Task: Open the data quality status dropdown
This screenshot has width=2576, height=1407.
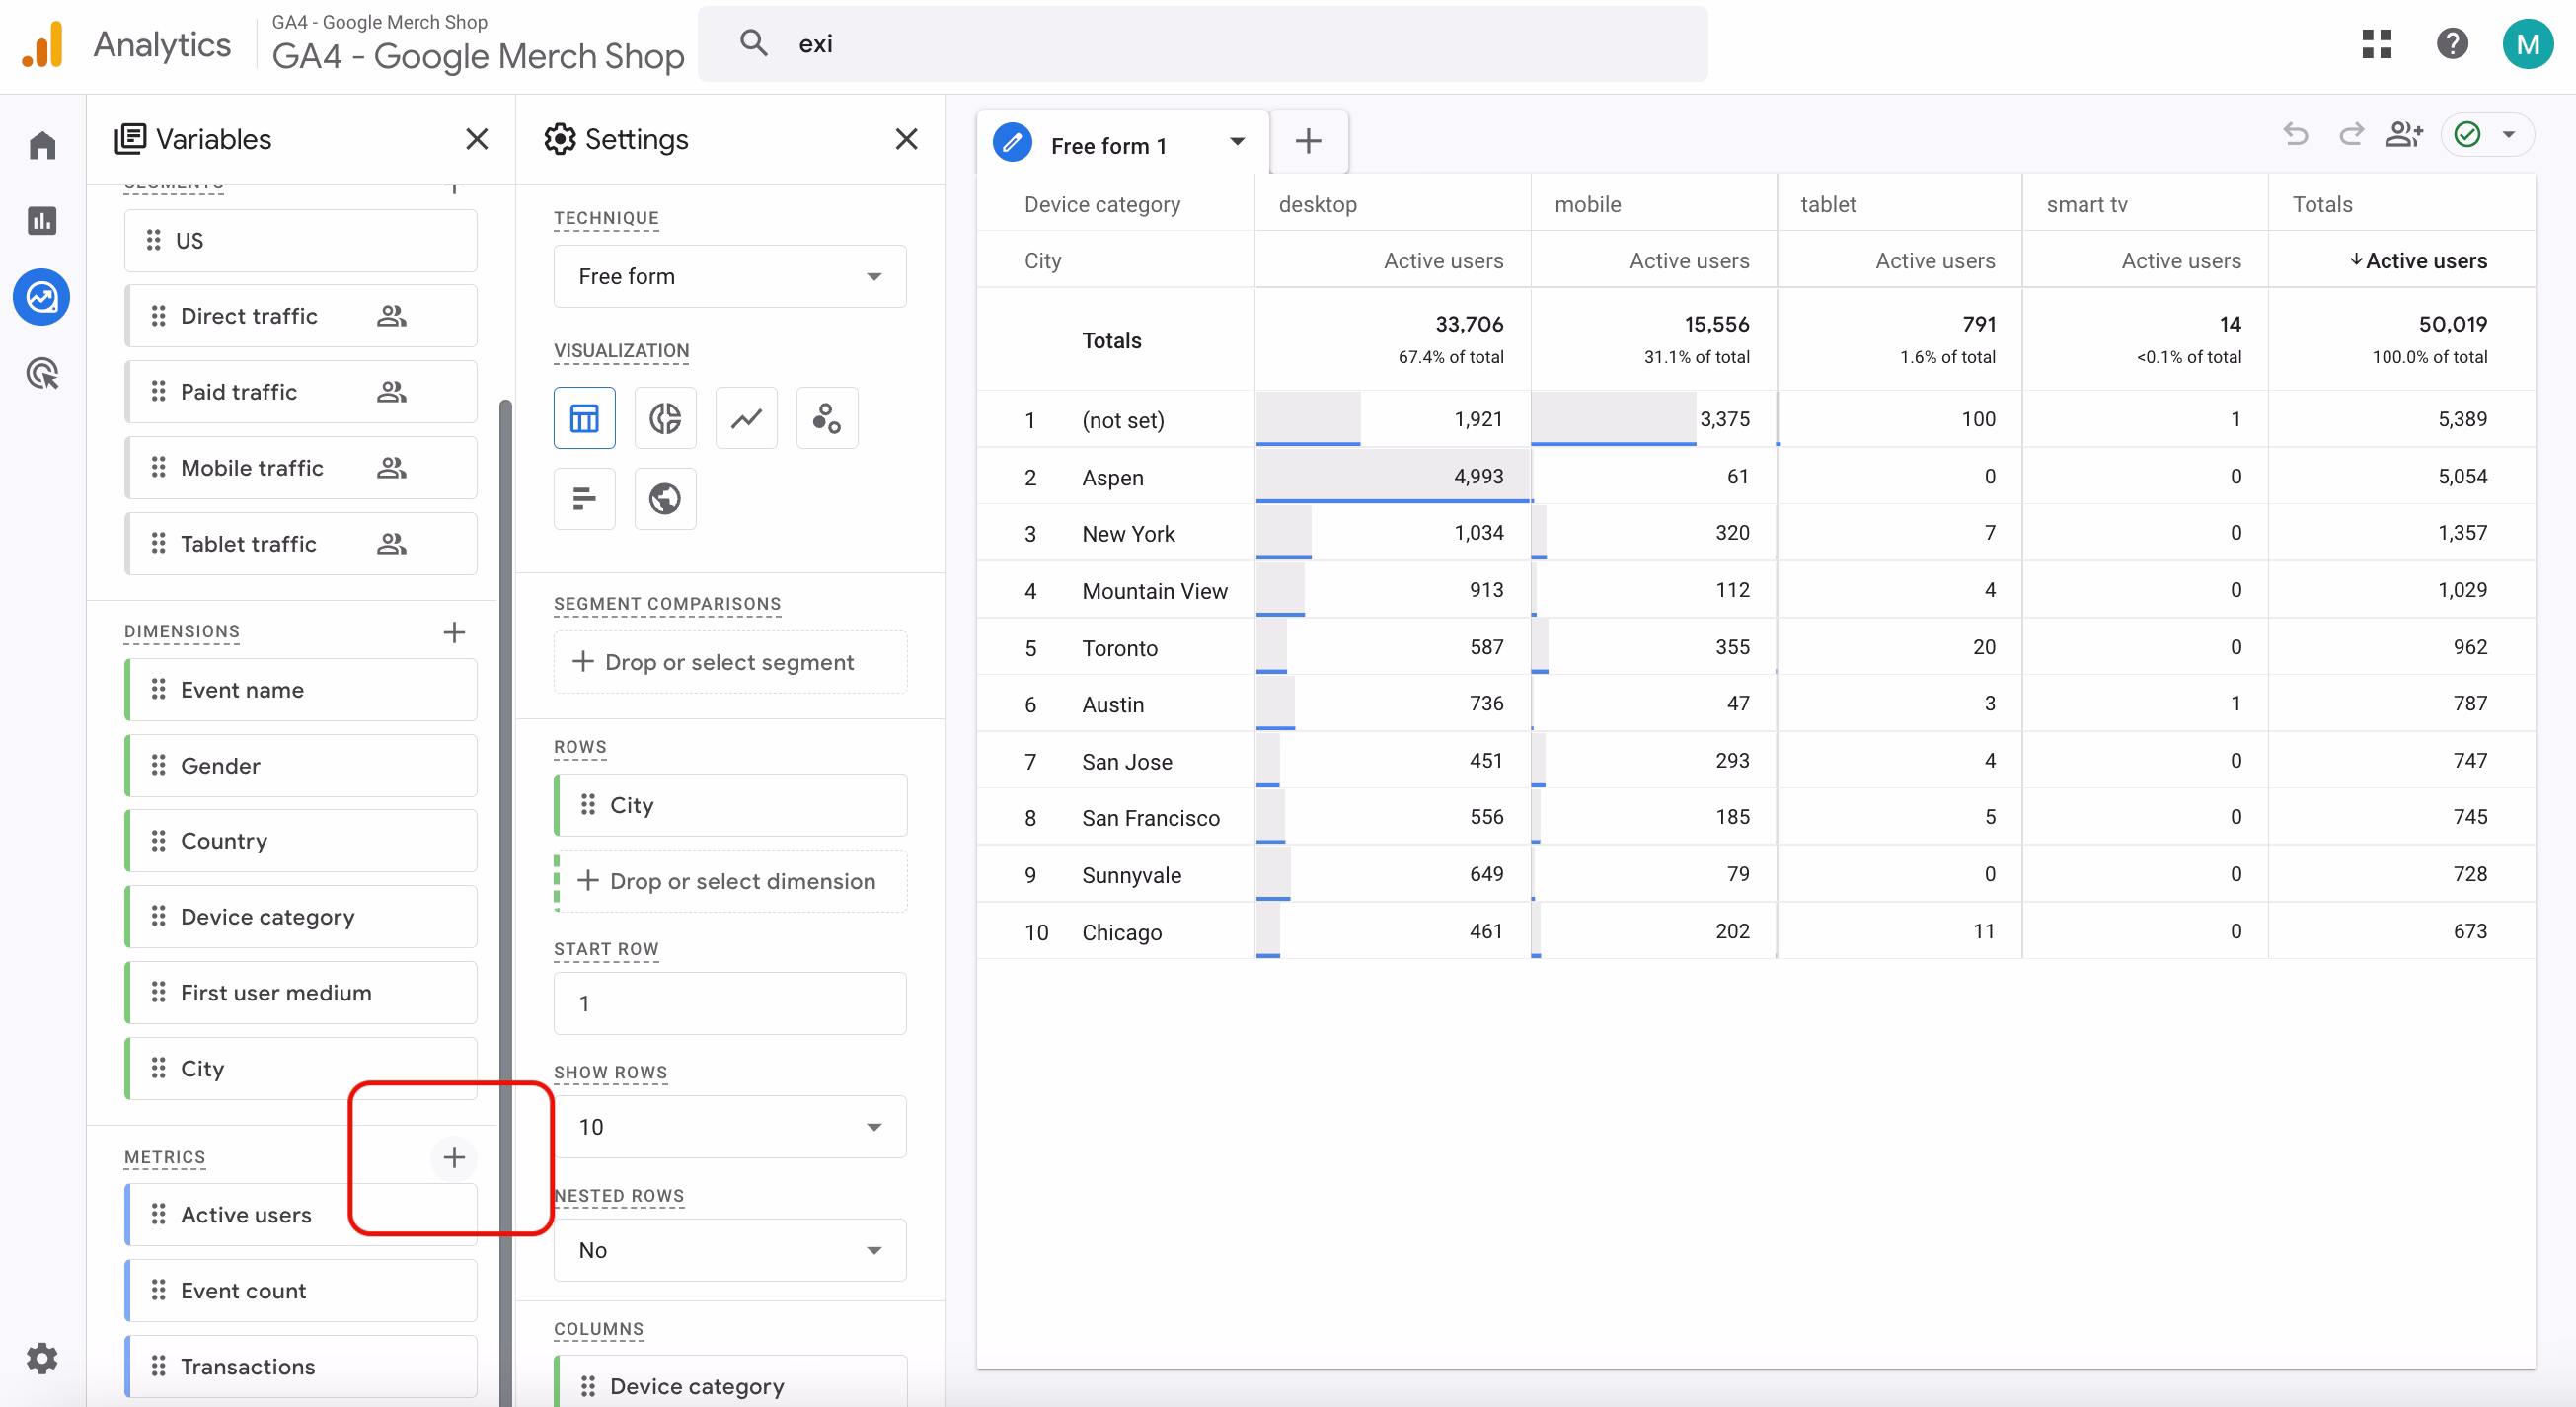Action: coord(2508,135)
